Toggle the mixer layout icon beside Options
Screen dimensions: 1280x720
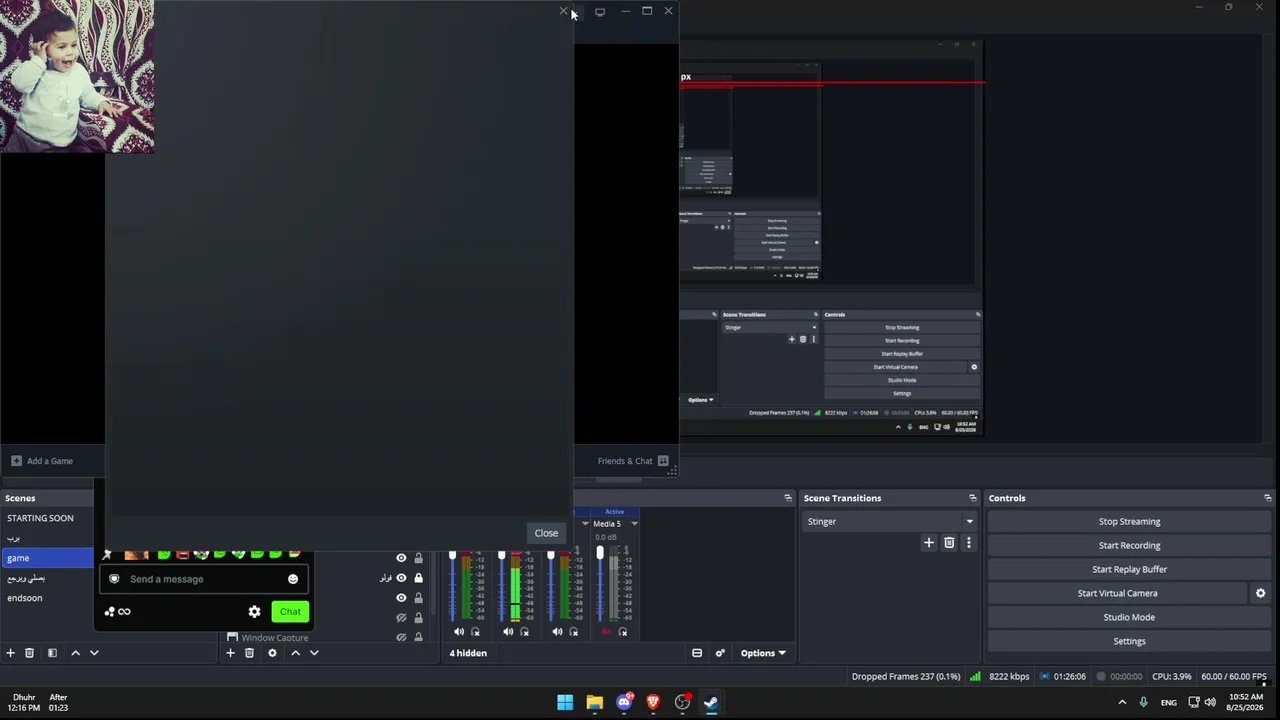tap(697, 653)
